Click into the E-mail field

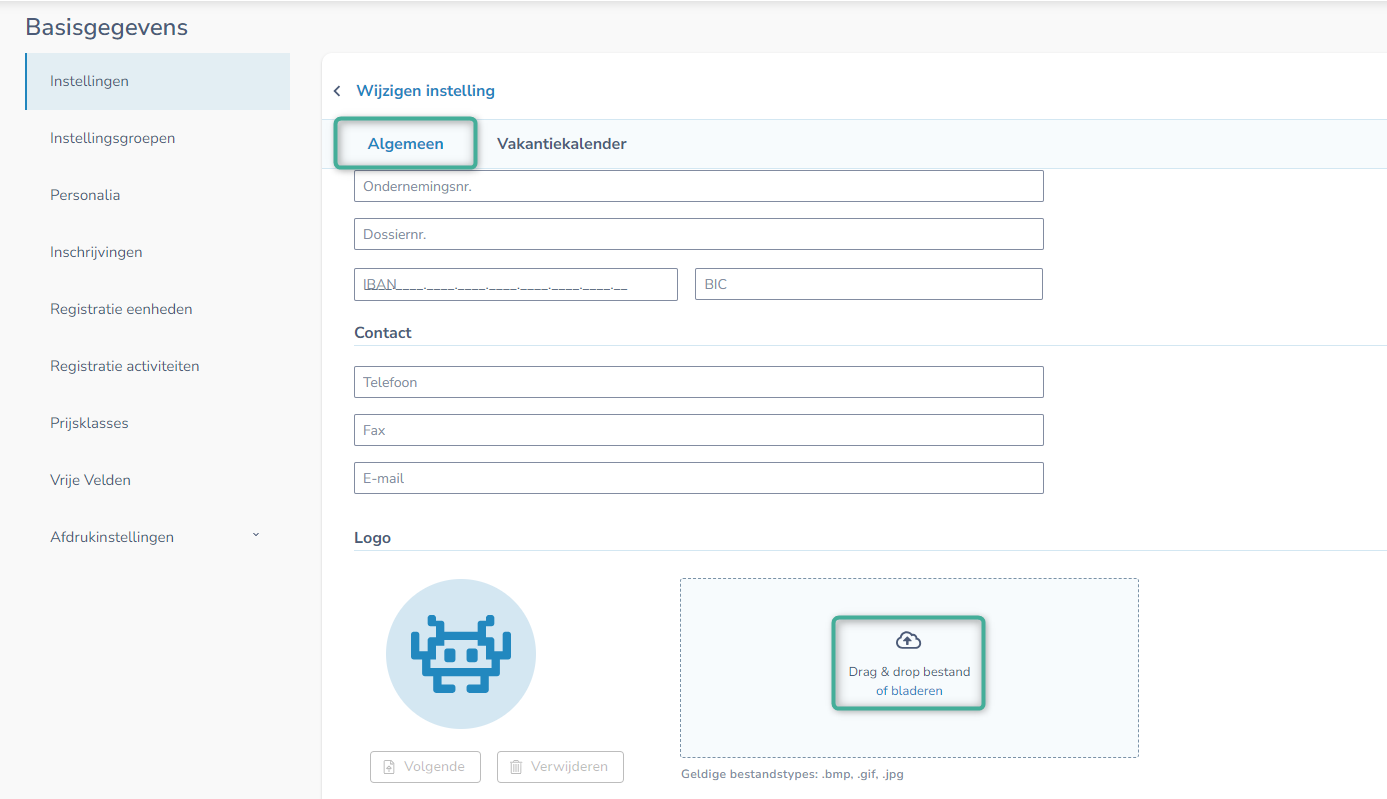pos(698,478)
